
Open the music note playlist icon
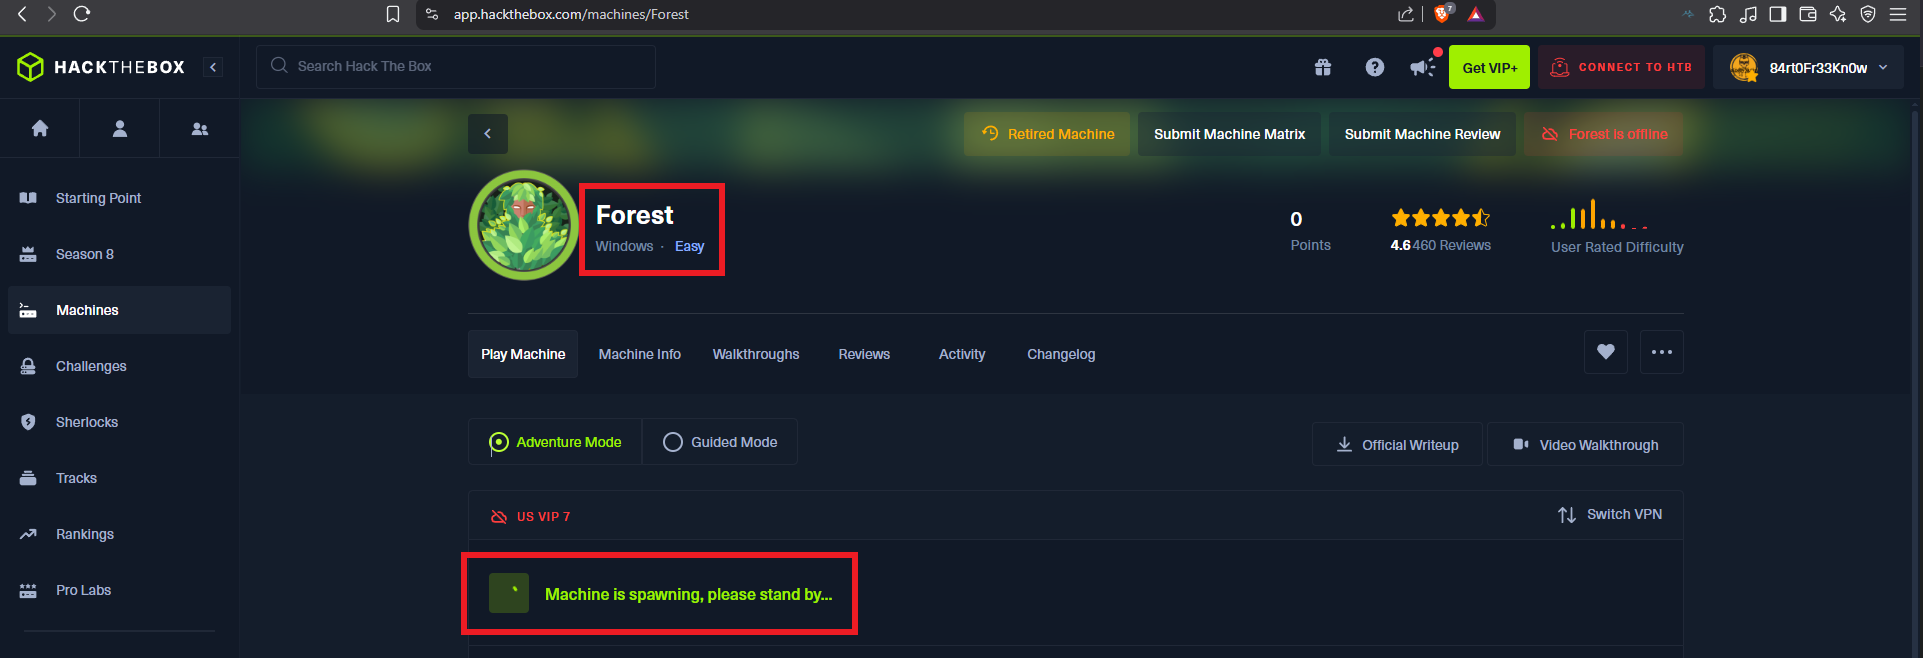tap(1748, 14)
